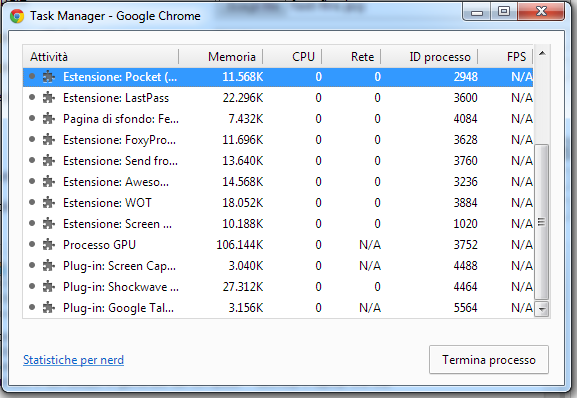Viewport: 577px width, 398px height.
Task: Click process ID 3884
Action: coord(466,203)
